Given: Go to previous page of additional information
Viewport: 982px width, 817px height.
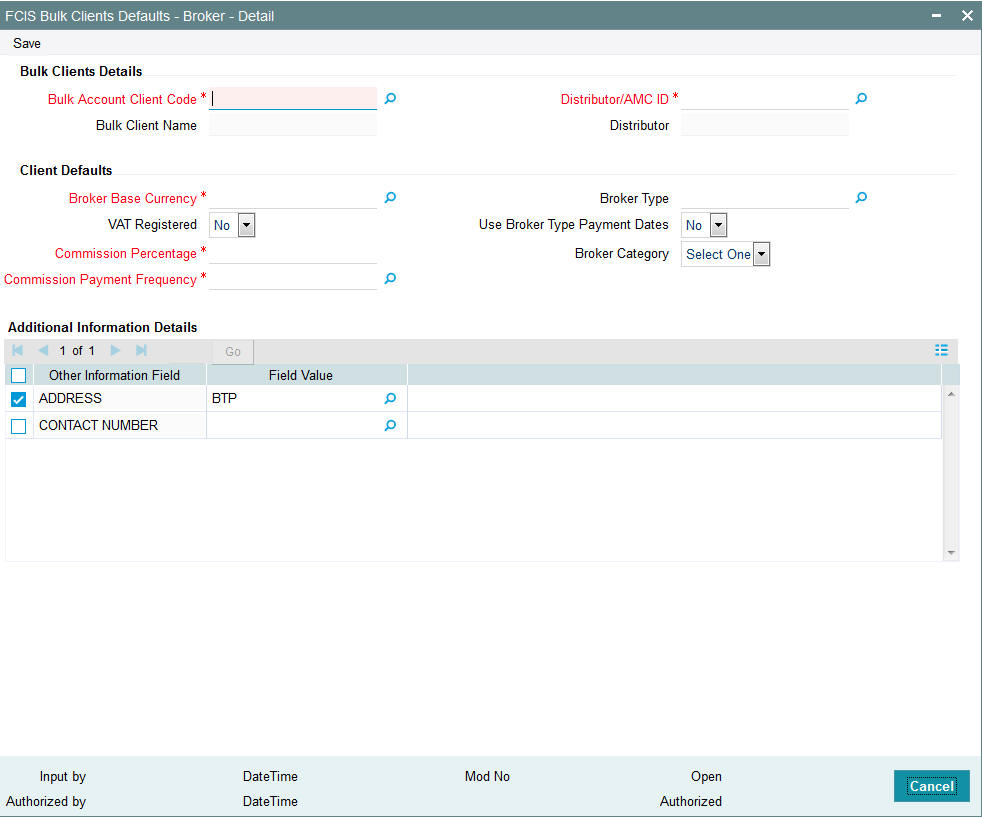Looking at the screenshot, I should 43,351.
